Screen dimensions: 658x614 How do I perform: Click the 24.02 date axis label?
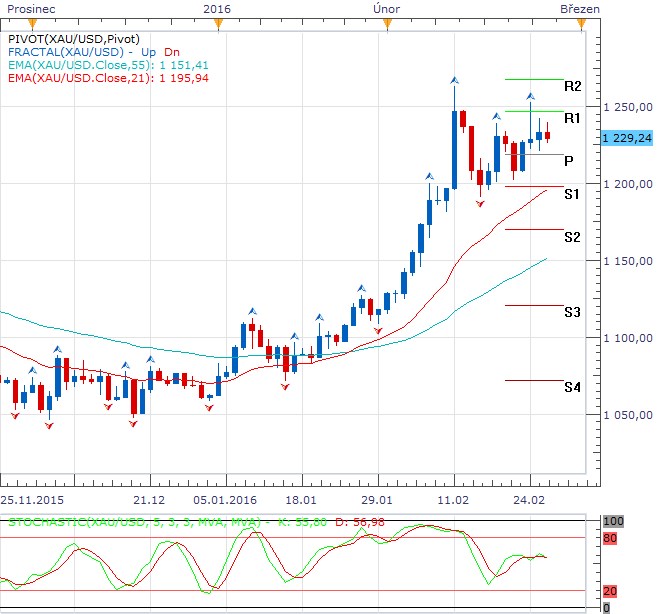tap(529, 500)
